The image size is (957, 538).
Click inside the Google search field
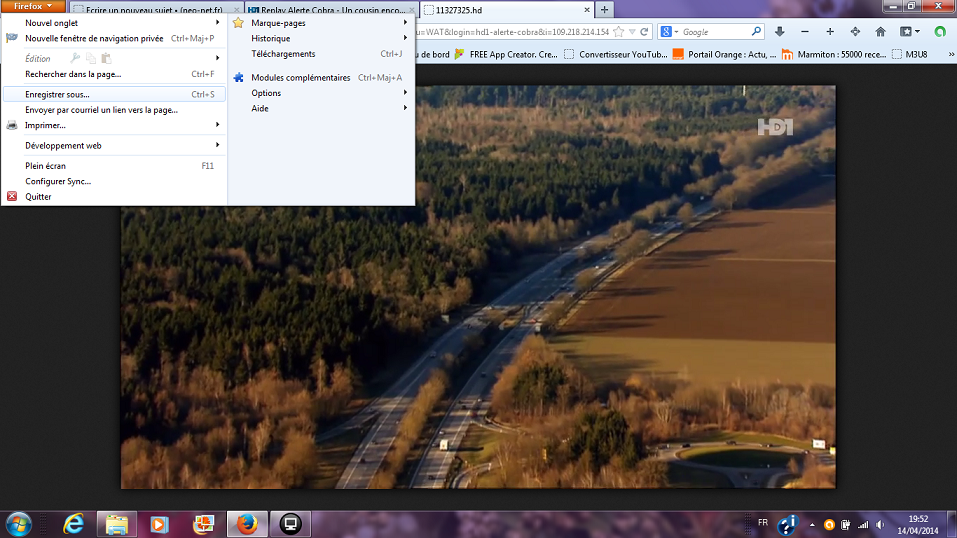712,32
